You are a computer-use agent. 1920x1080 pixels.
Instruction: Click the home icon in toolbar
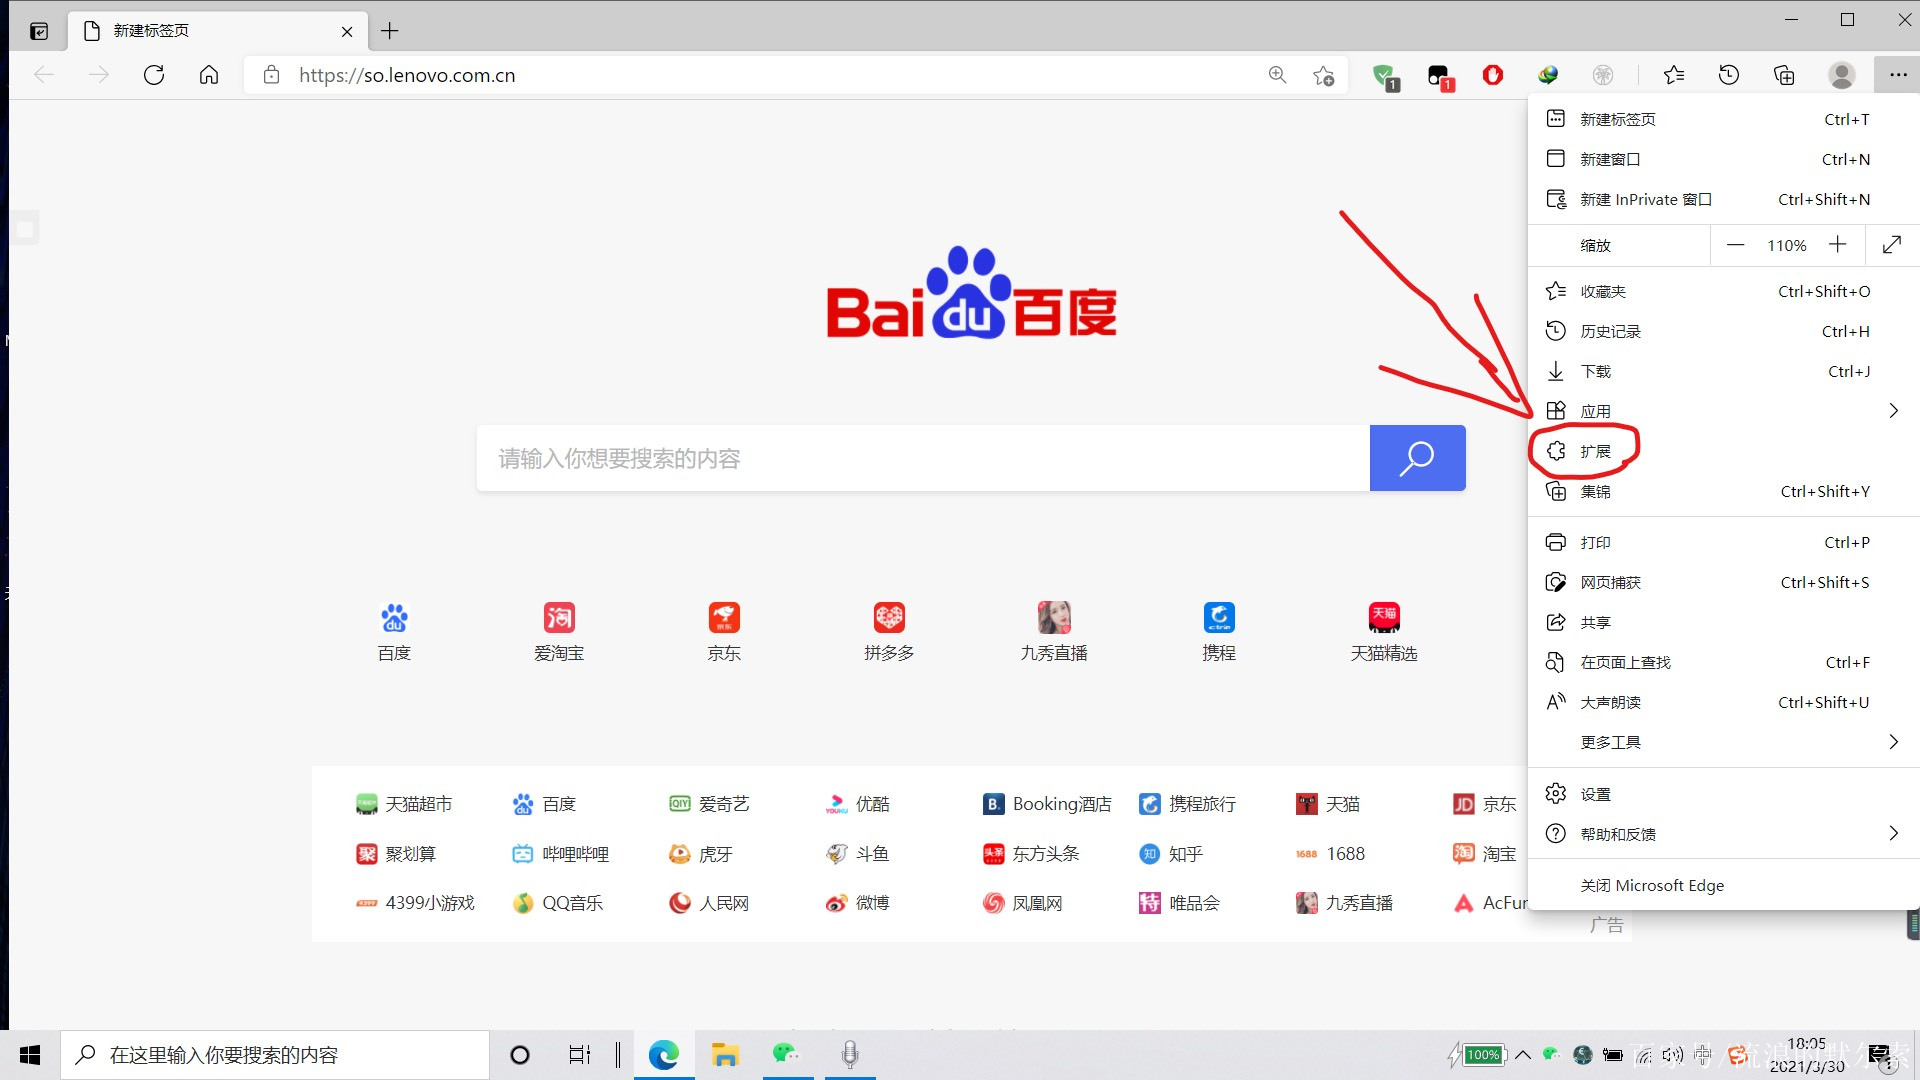[209, 75]
